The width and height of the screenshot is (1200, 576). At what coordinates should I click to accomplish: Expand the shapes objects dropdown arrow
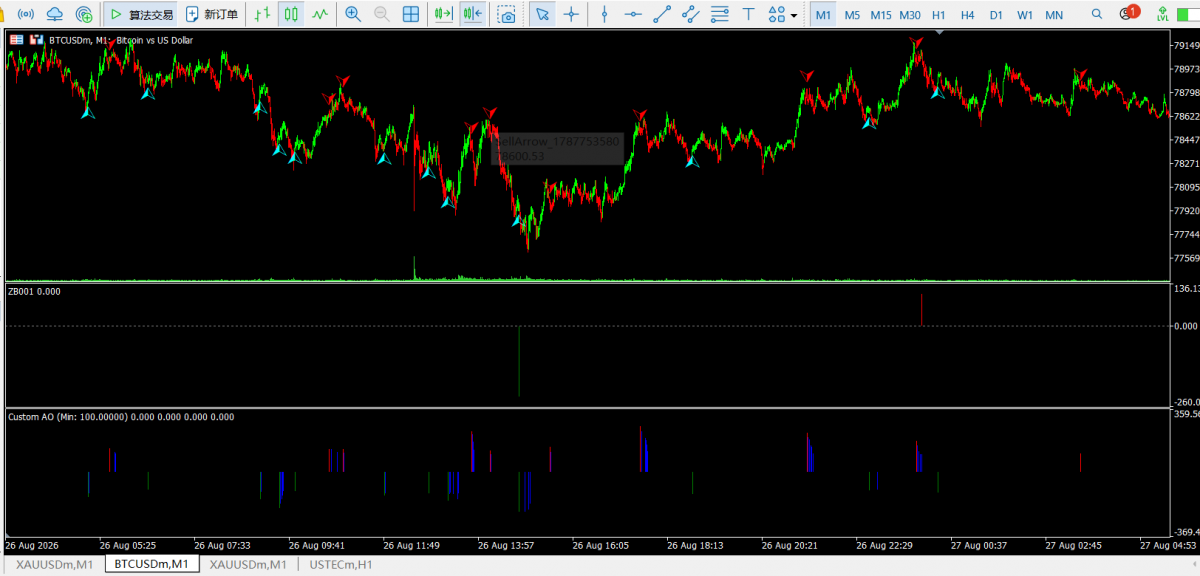tap(794, 16)
